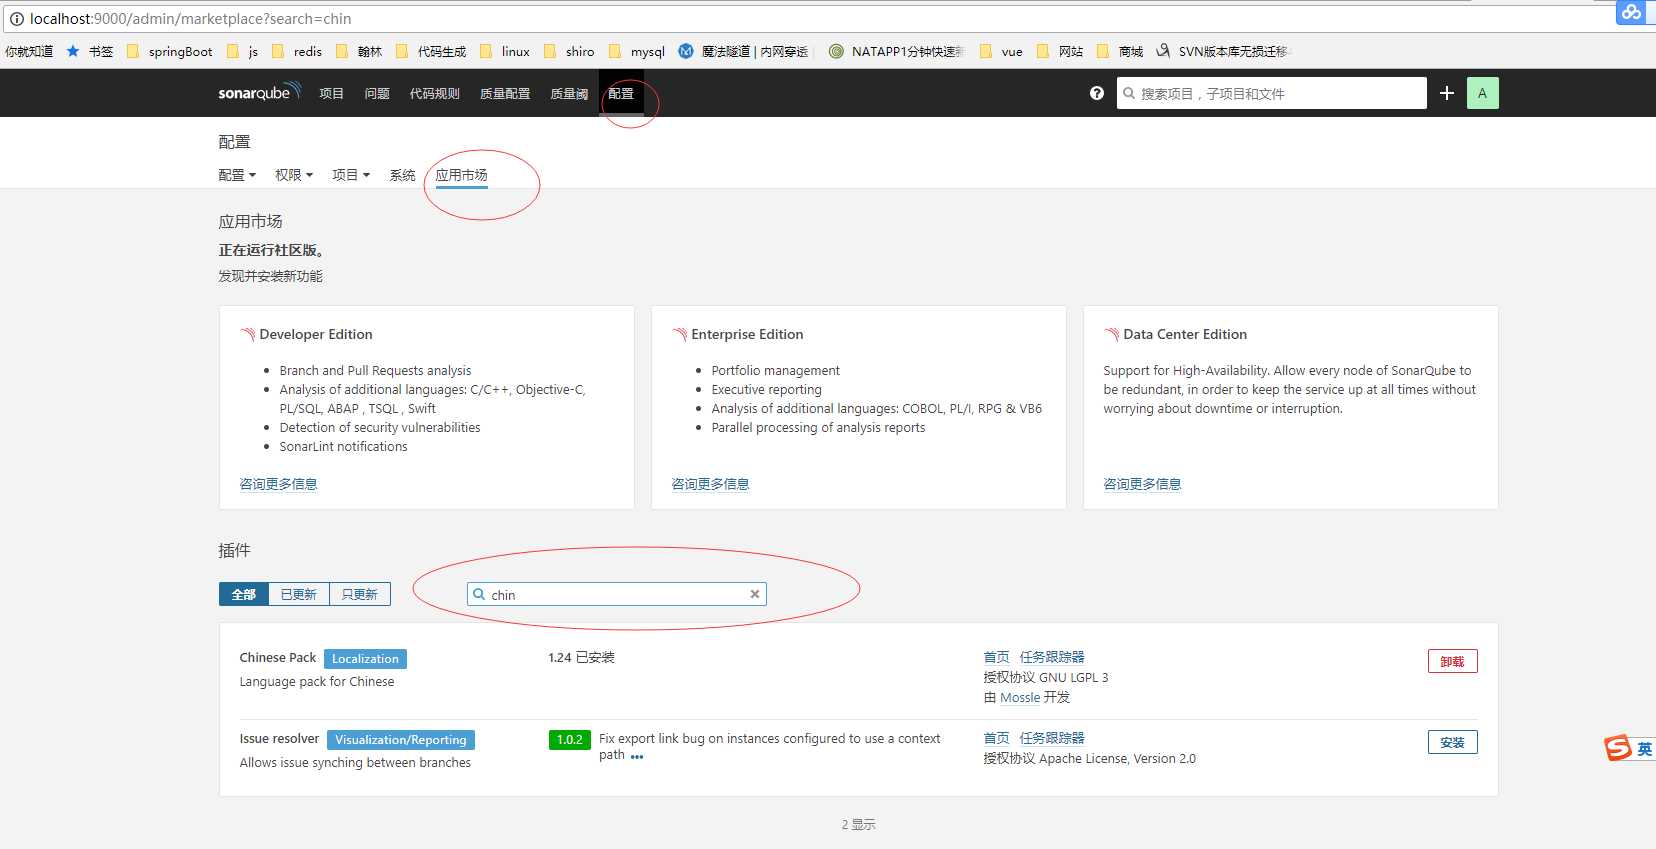
Task: Open the redis bookmark folder
Action: (297, 51)
